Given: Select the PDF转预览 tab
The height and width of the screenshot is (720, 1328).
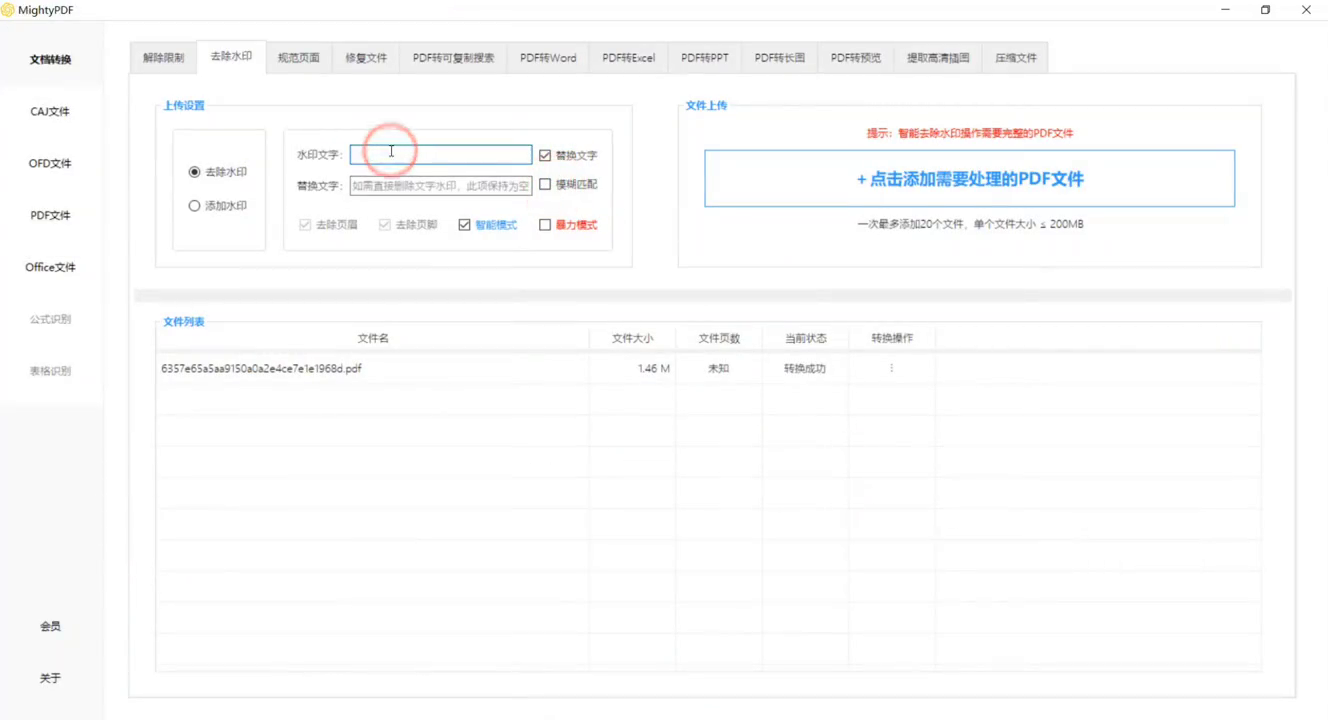Looking at the screenshot, I should pos(855,58).
